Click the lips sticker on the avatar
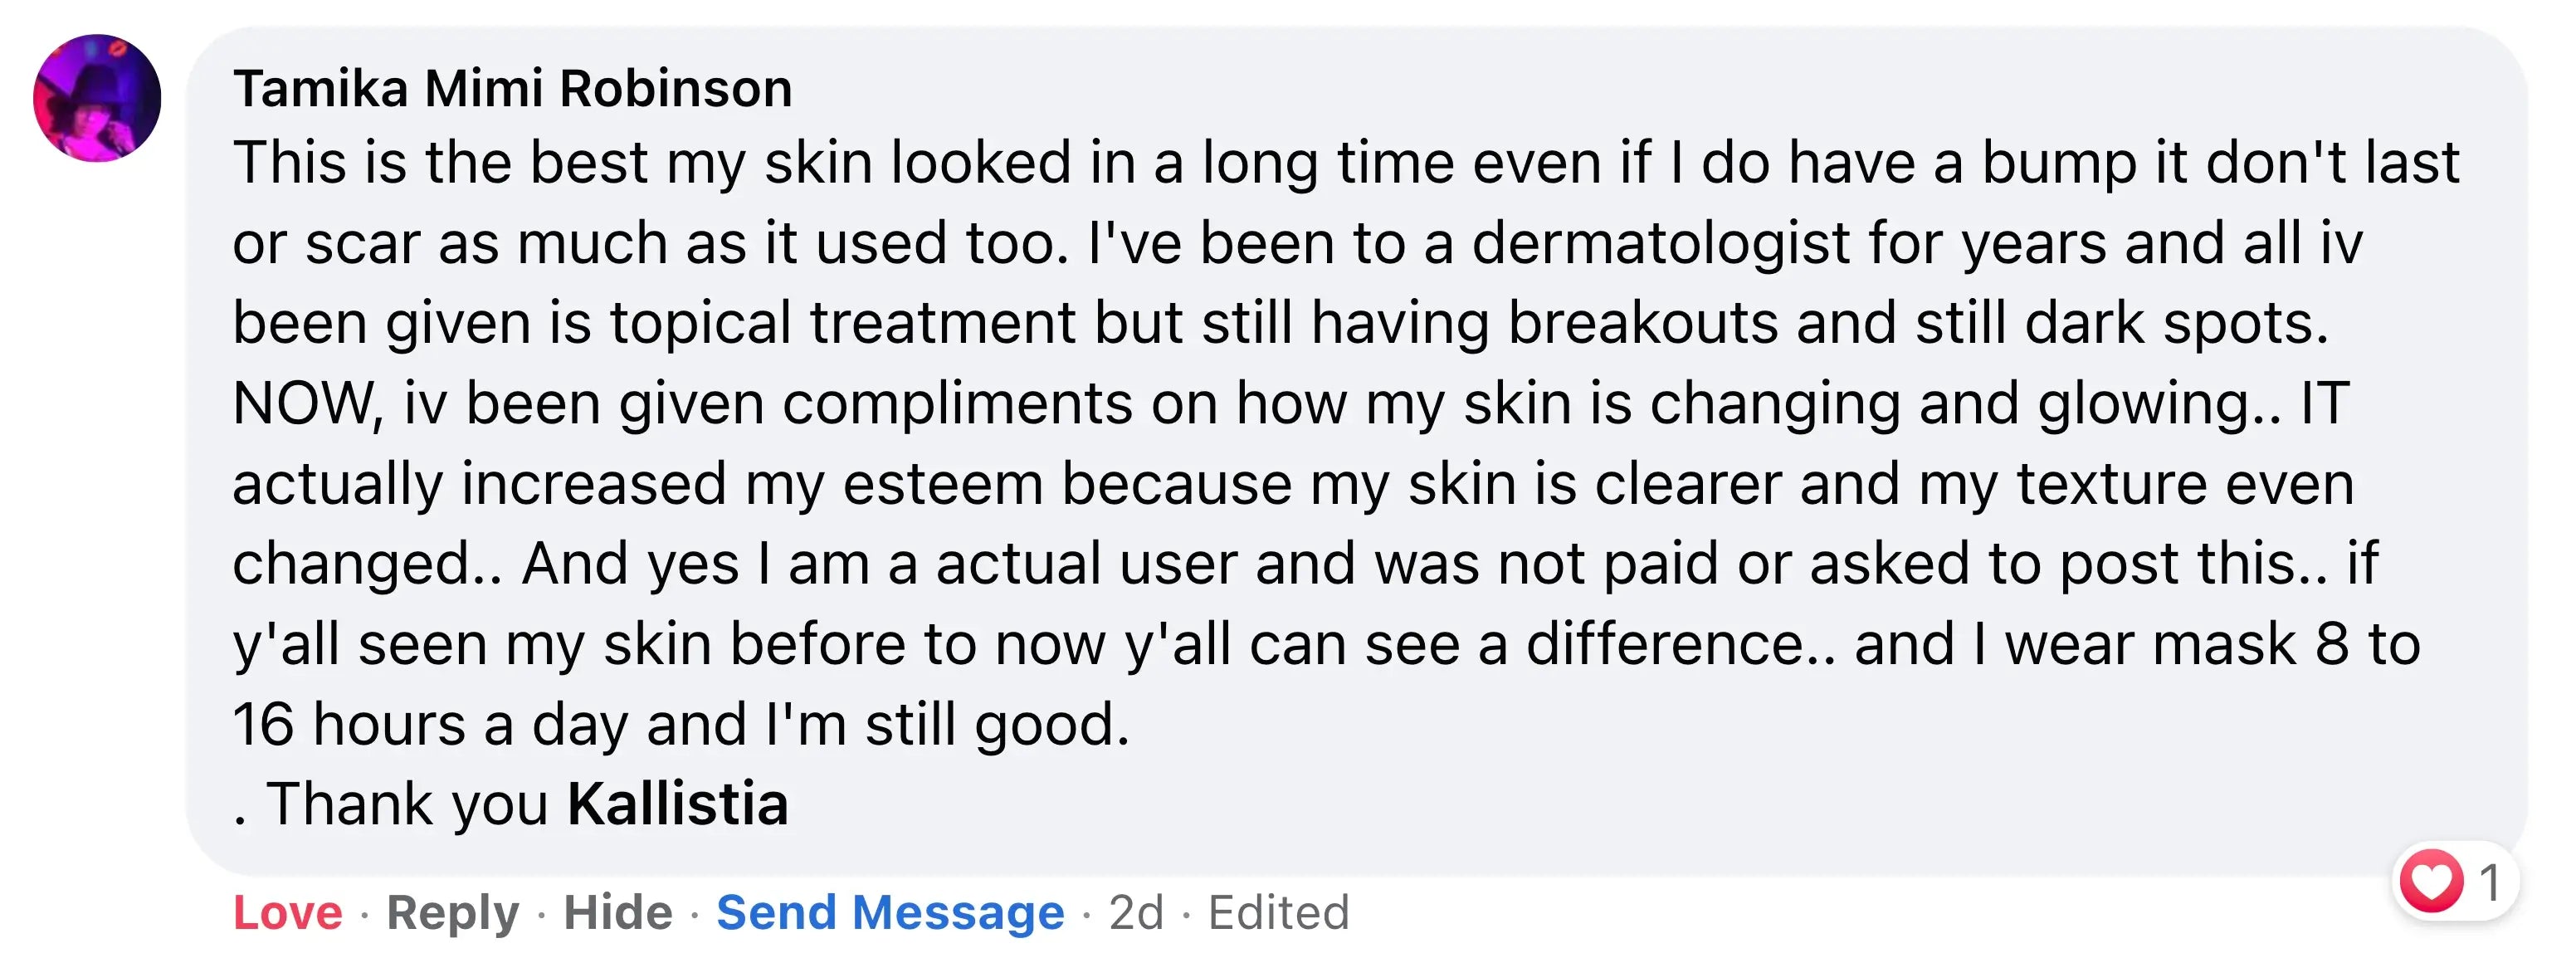The image size is (2576, 953). 117,47
